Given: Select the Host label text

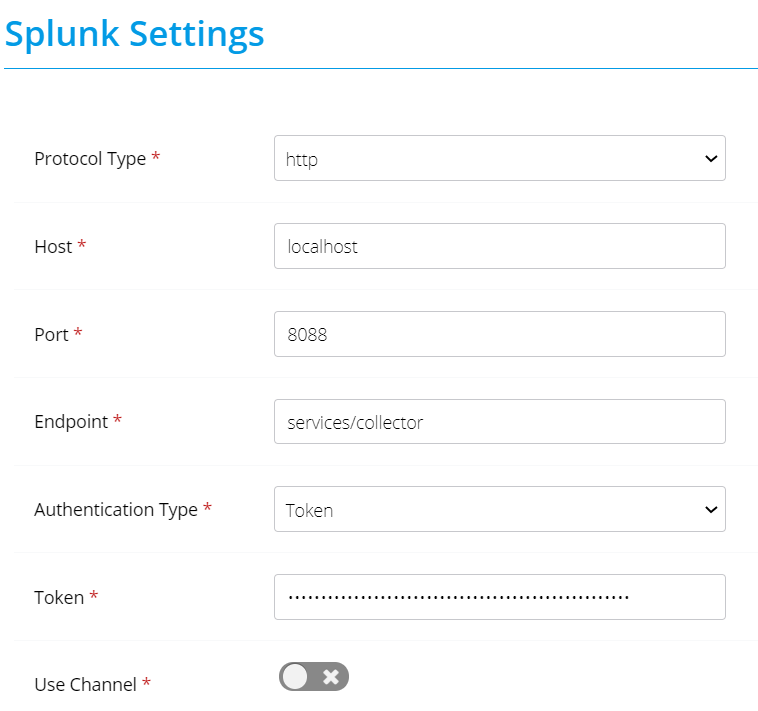Looking at the screenshot, I should pyautogui.click(x=53, y=247).
